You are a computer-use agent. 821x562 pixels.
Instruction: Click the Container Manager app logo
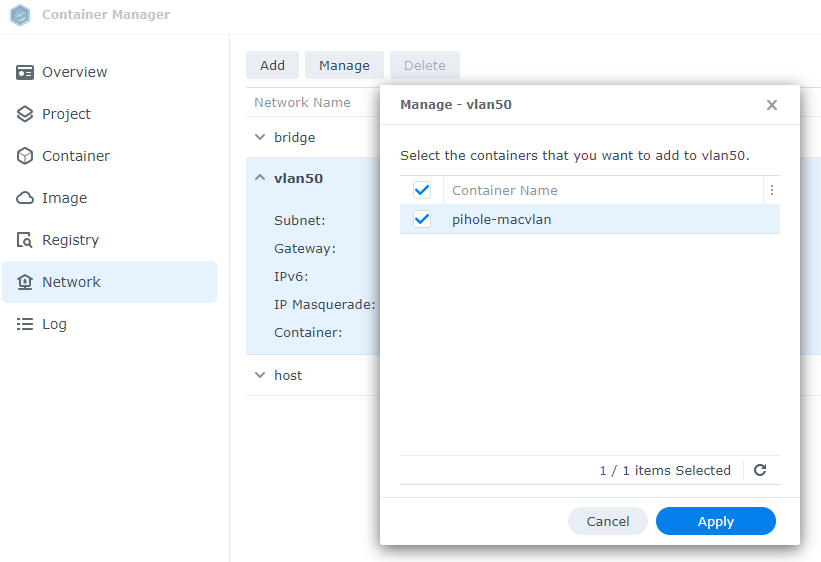[20, 15]
